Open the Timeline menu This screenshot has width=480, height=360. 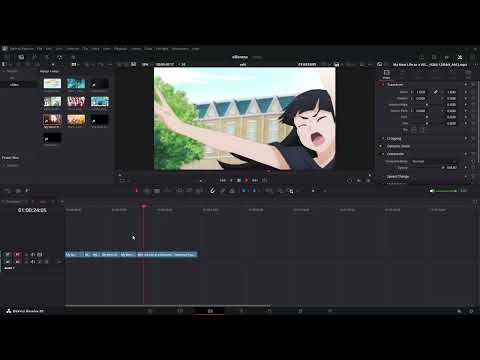pyautogui.click(x=72, y=49)
